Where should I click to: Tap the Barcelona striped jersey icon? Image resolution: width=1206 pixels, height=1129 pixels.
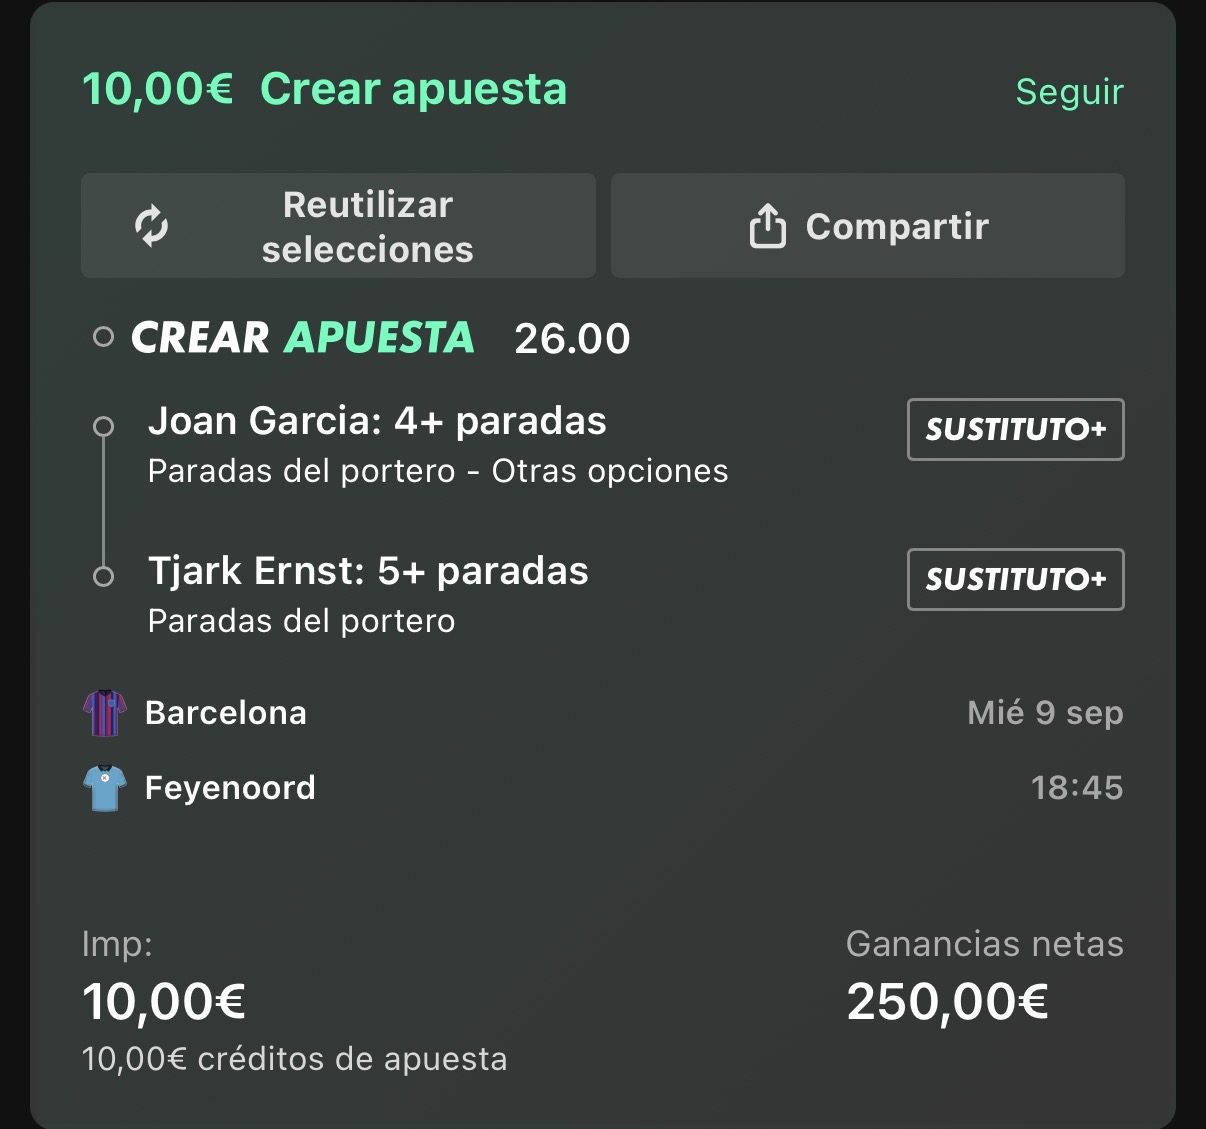coord(104,713)
